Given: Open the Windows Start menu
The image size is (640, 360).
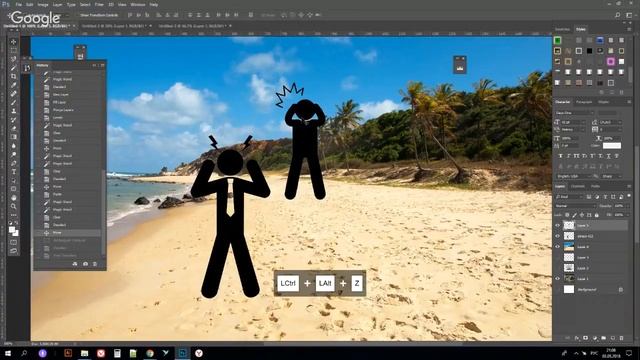Looking at the screenshot, I should [8, 353].
